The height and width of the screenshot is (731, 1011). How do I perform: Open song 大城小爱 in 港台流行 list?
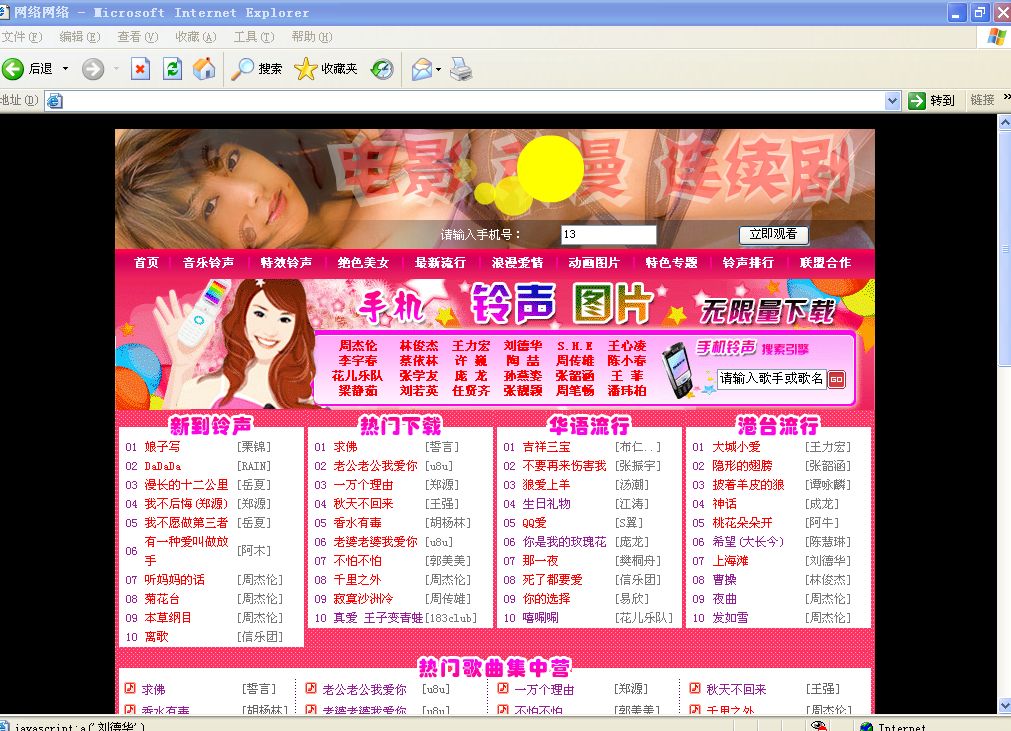point(736,447)
